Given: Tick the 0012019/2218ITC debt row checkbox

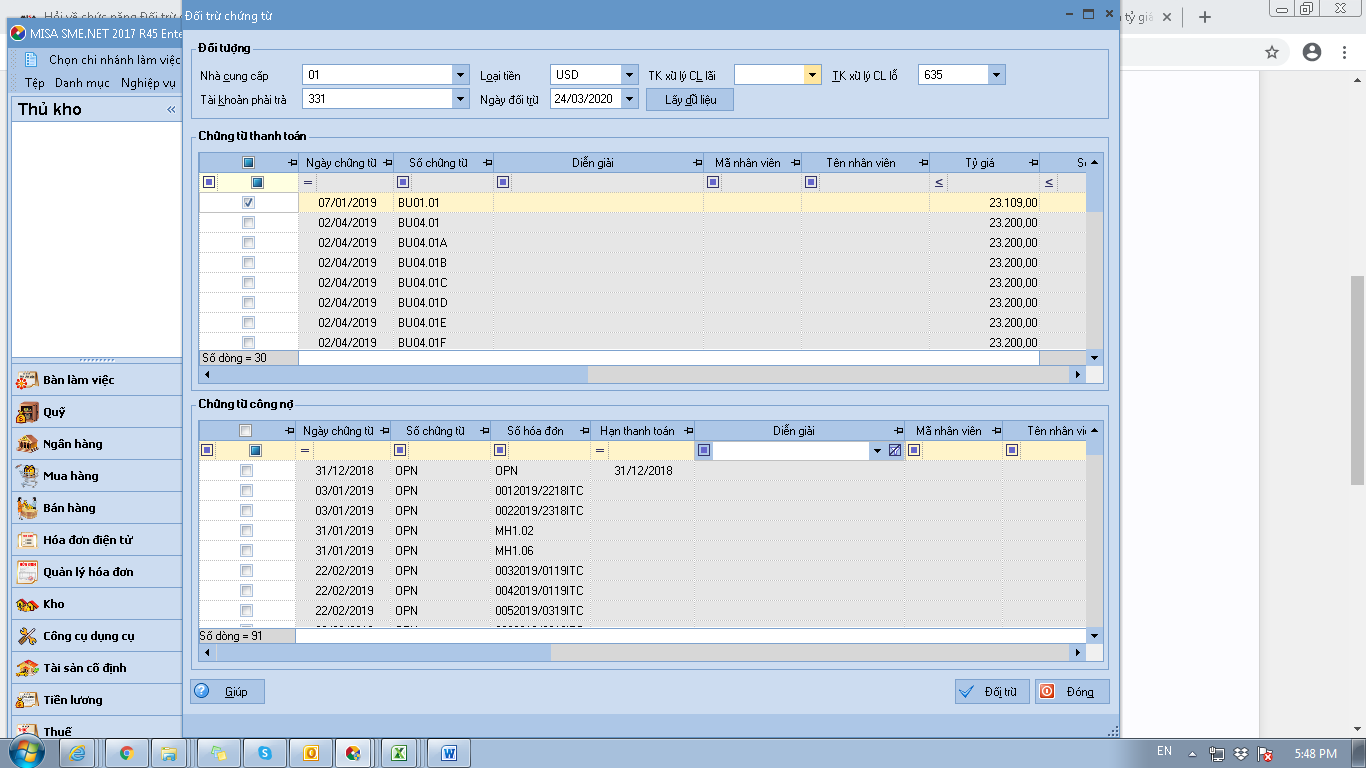Looking at the screenshot, I should coord(246,490).
